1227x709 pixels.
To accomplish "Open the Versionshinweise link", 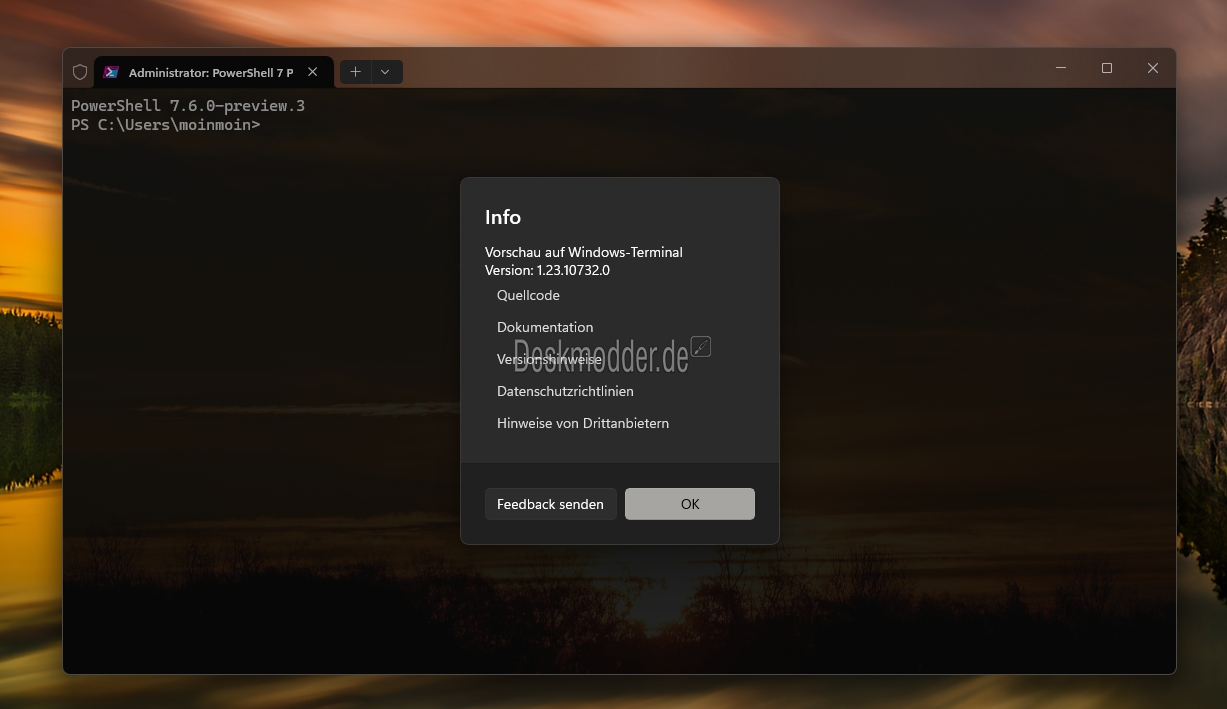I will pos(549,359).
